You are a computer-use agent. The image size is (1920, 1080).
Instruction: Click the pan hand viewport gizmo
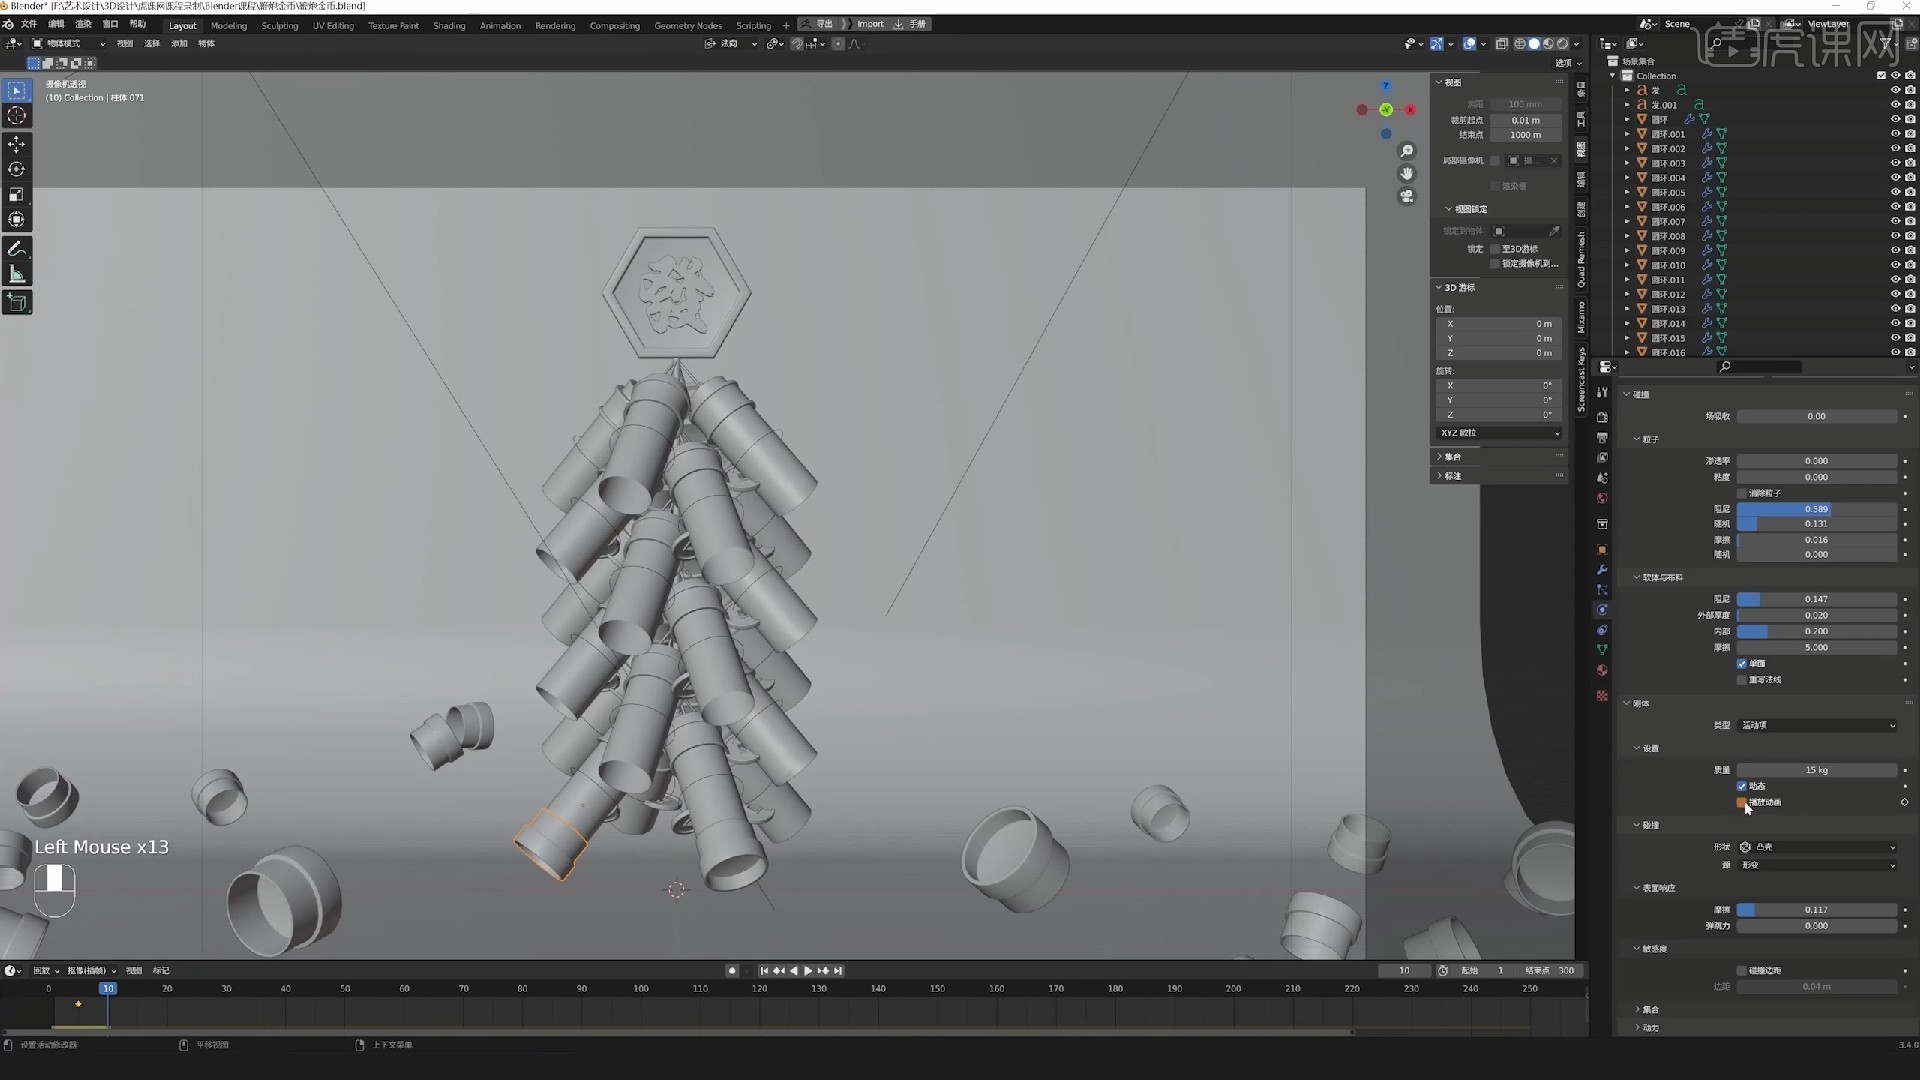coord(1407,174)
